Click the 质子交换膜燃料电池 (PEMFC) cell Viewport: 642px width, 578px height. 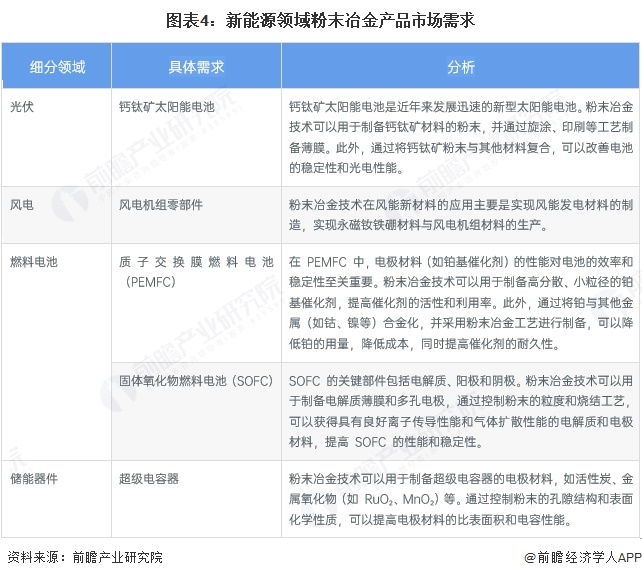point(197,303)
